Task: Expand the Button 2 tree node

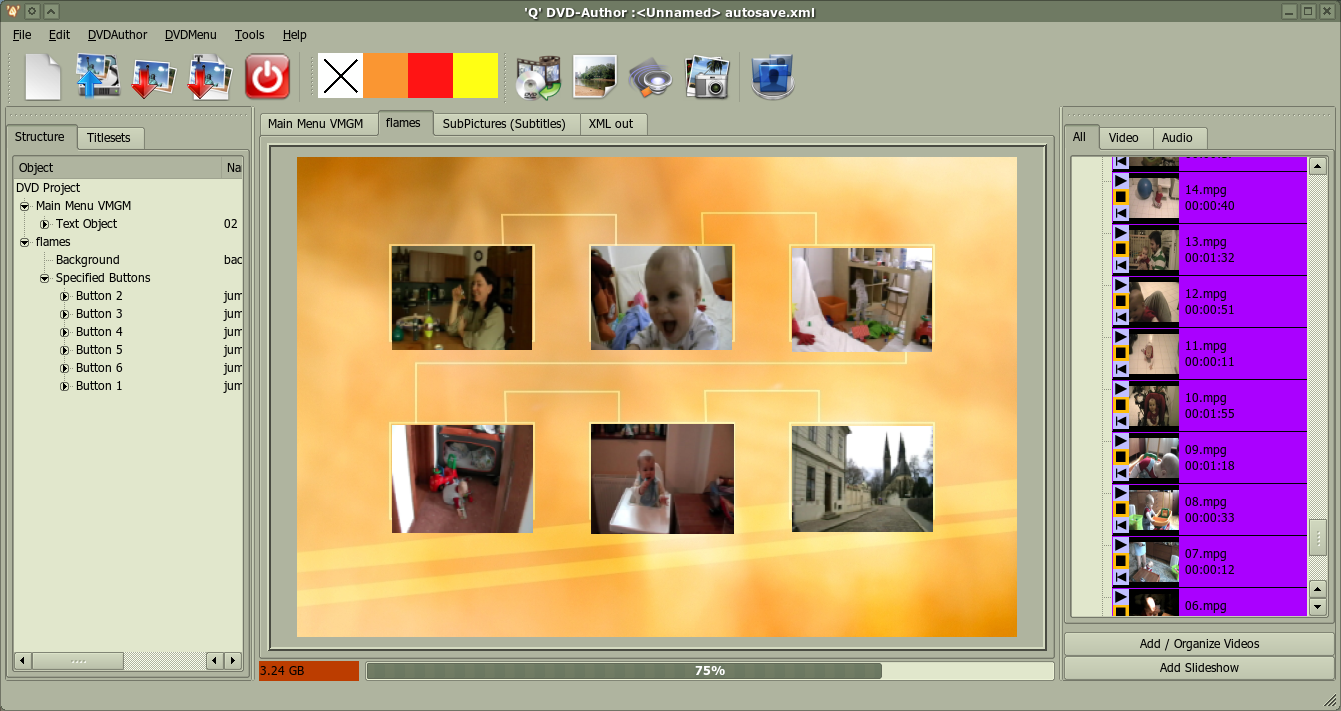Action: [x=65, y=296]
